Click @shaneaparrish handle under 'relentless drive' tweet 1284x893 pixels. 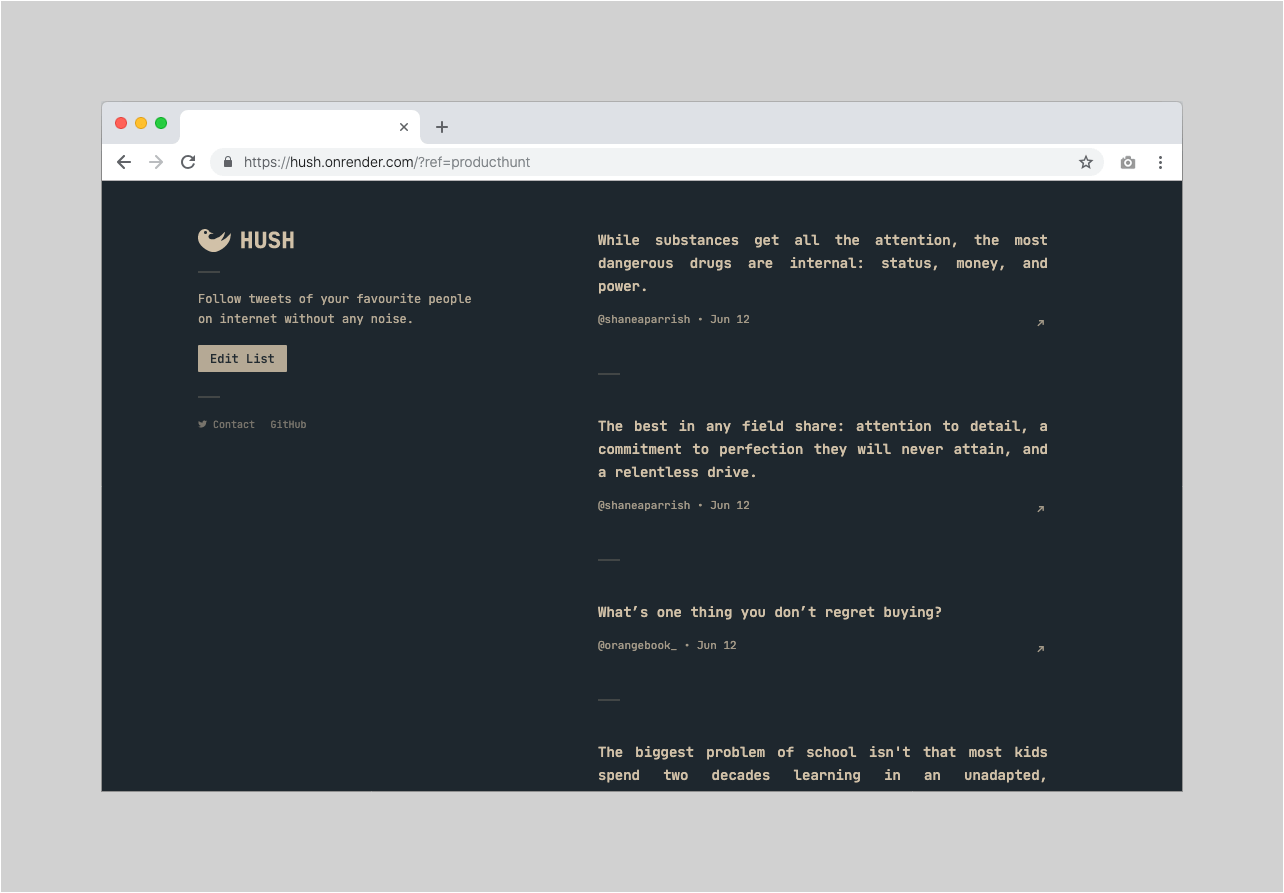click(x=644, y=506)
